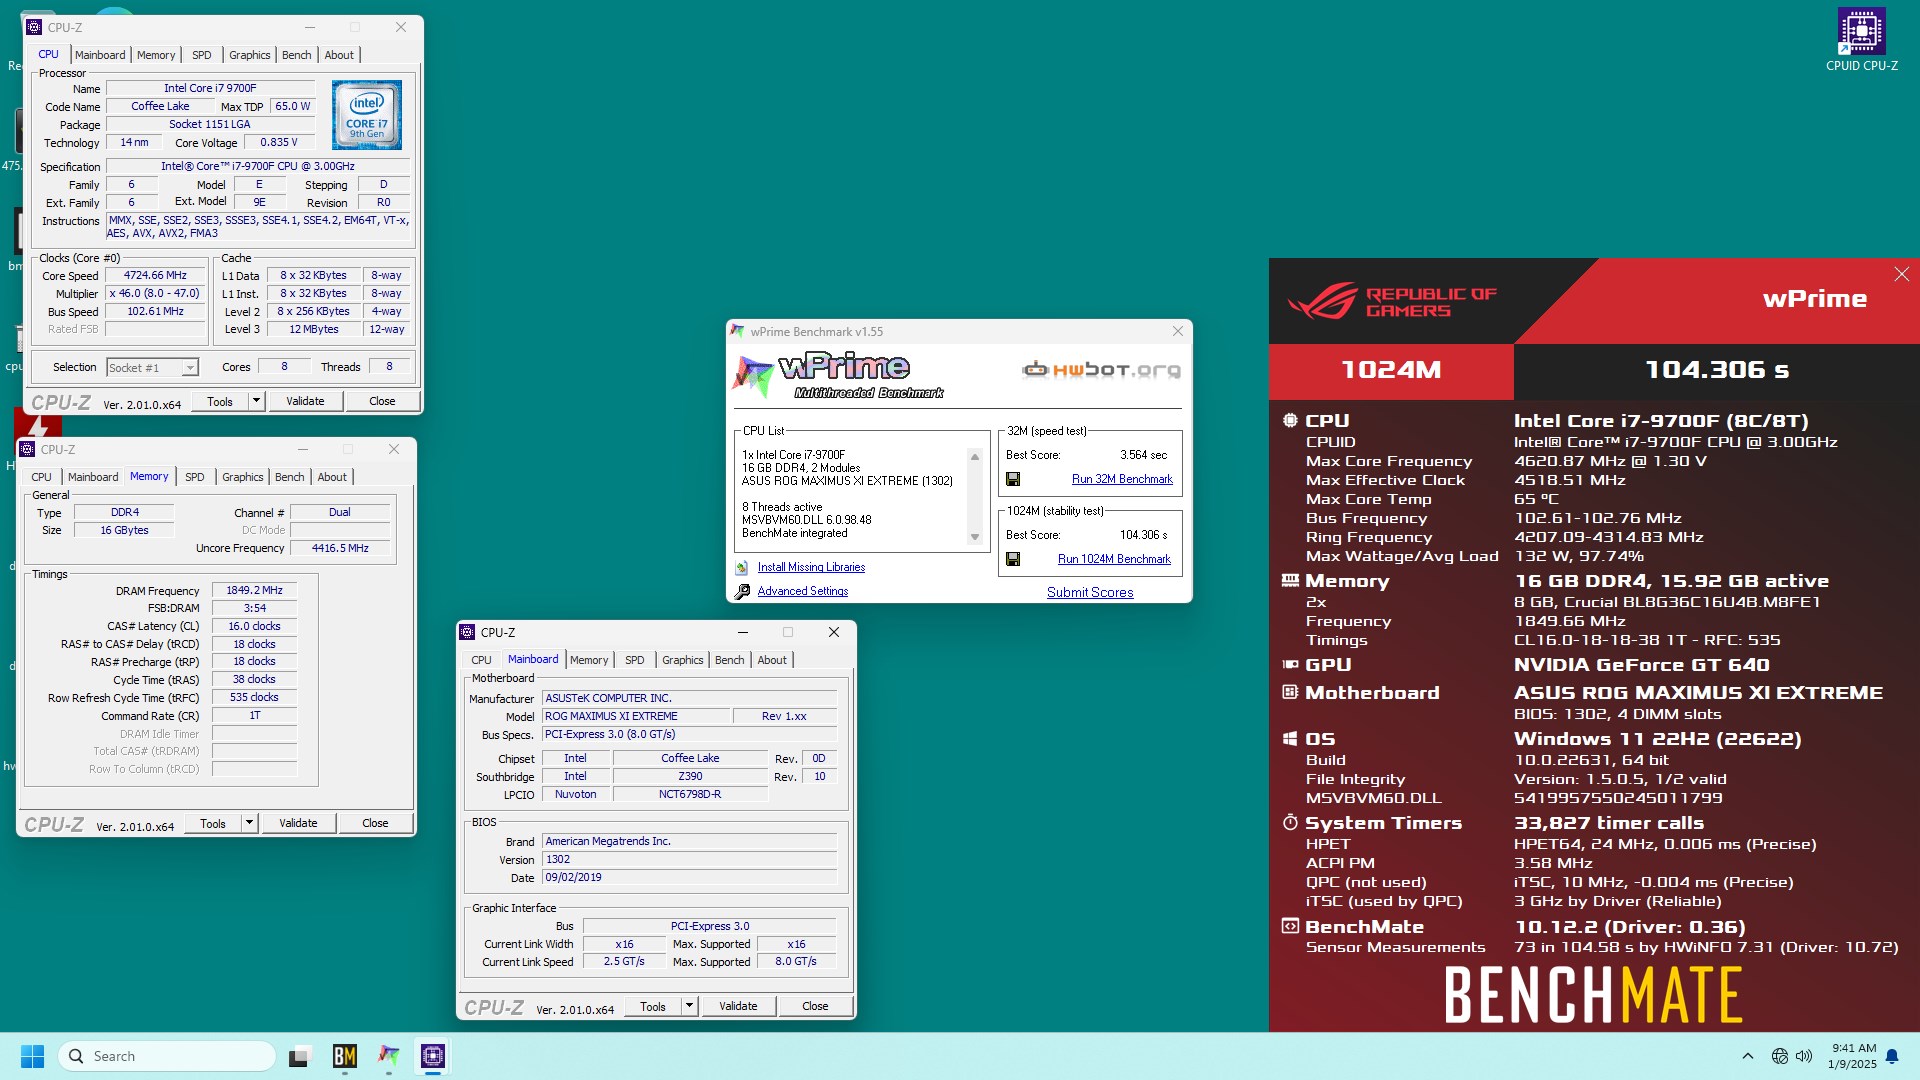
Task: Click the Advanced Settings wrench icon
Action: 742,592
